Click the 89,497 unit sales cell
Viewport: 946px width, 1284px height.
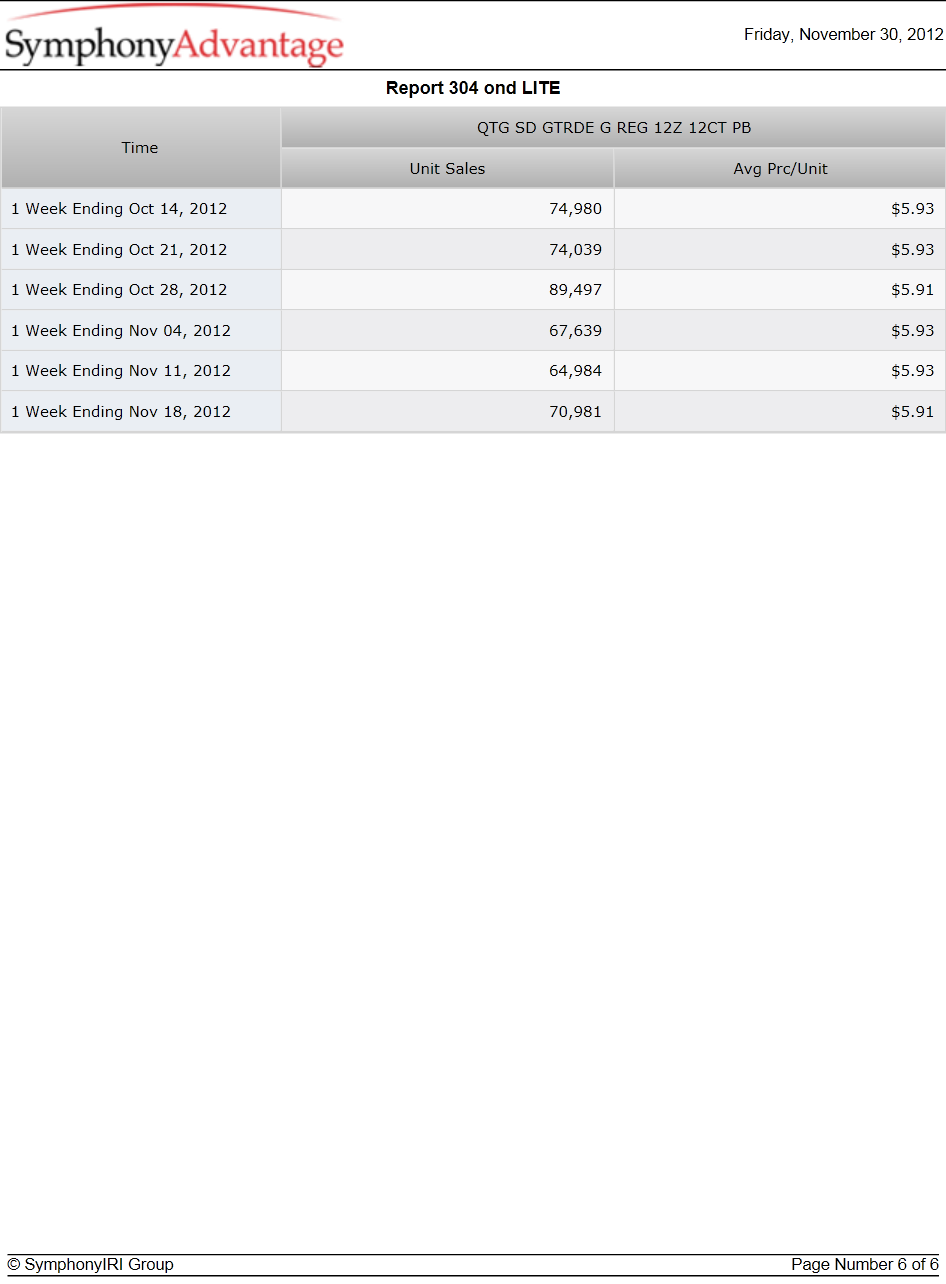tap(447, 290)
